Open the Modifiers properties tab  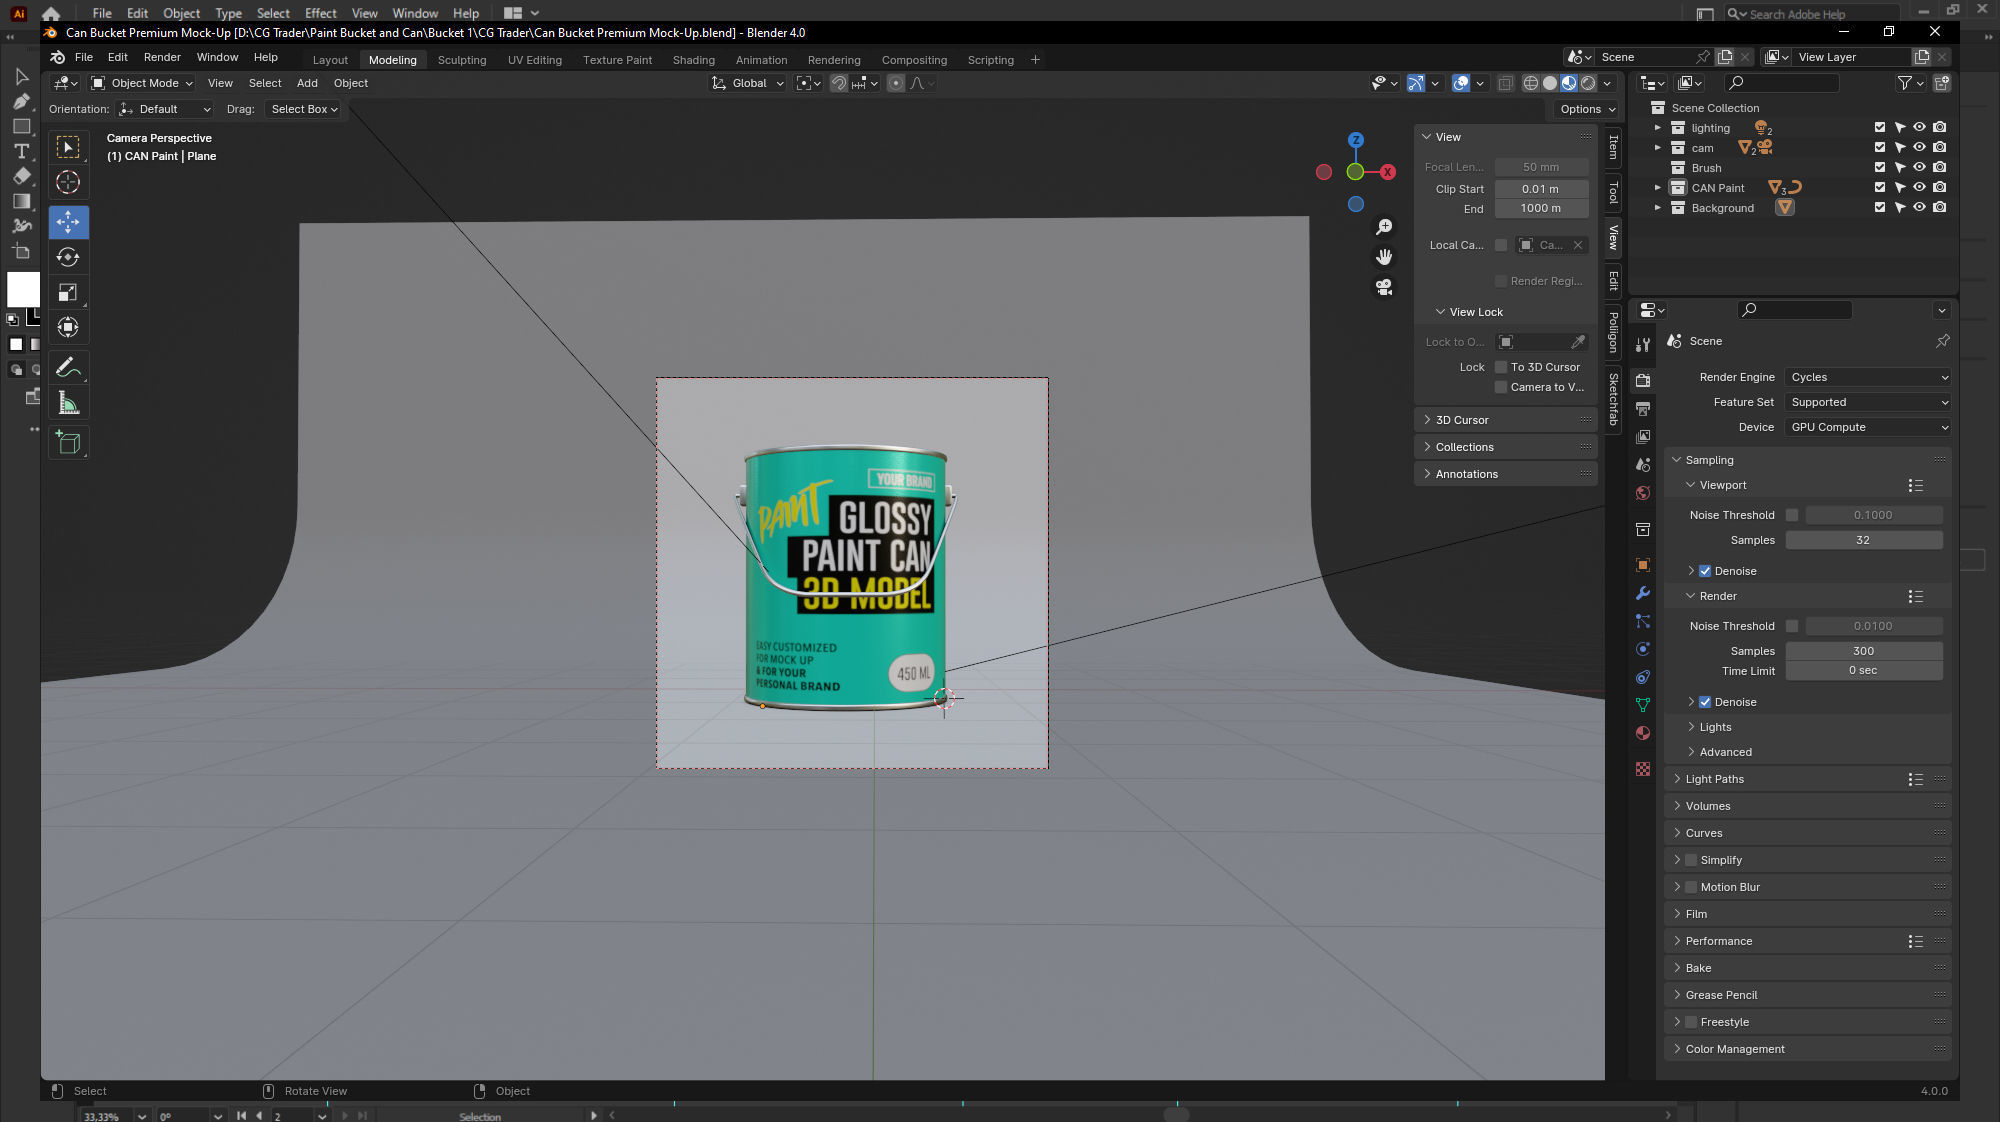click(1643, 593)
